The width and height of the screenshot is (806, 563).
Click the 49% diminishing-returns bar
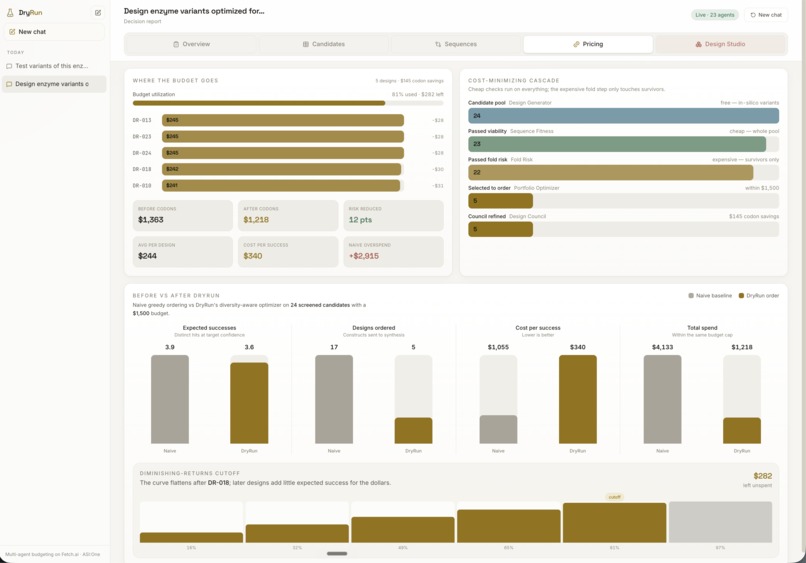click(403, 530)
